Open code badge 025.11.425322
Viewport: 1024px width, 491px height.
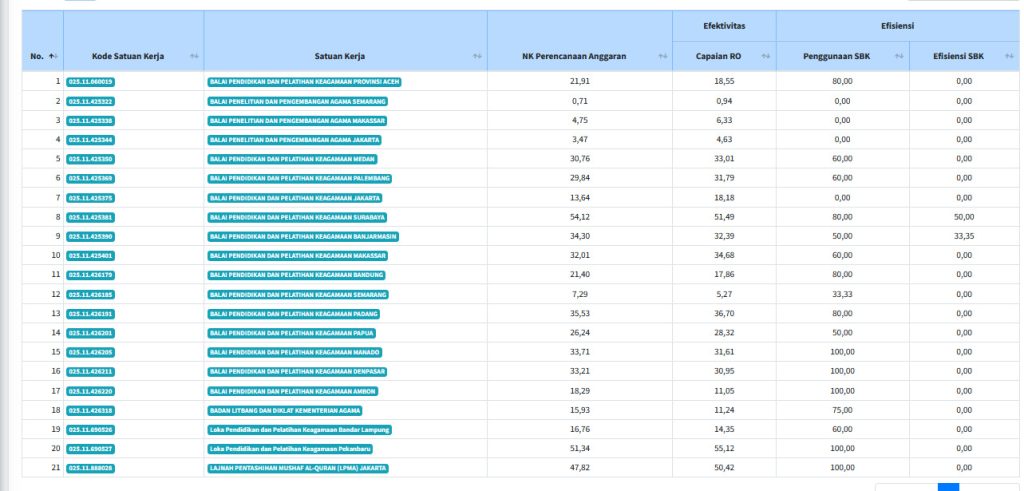(91, 101)
